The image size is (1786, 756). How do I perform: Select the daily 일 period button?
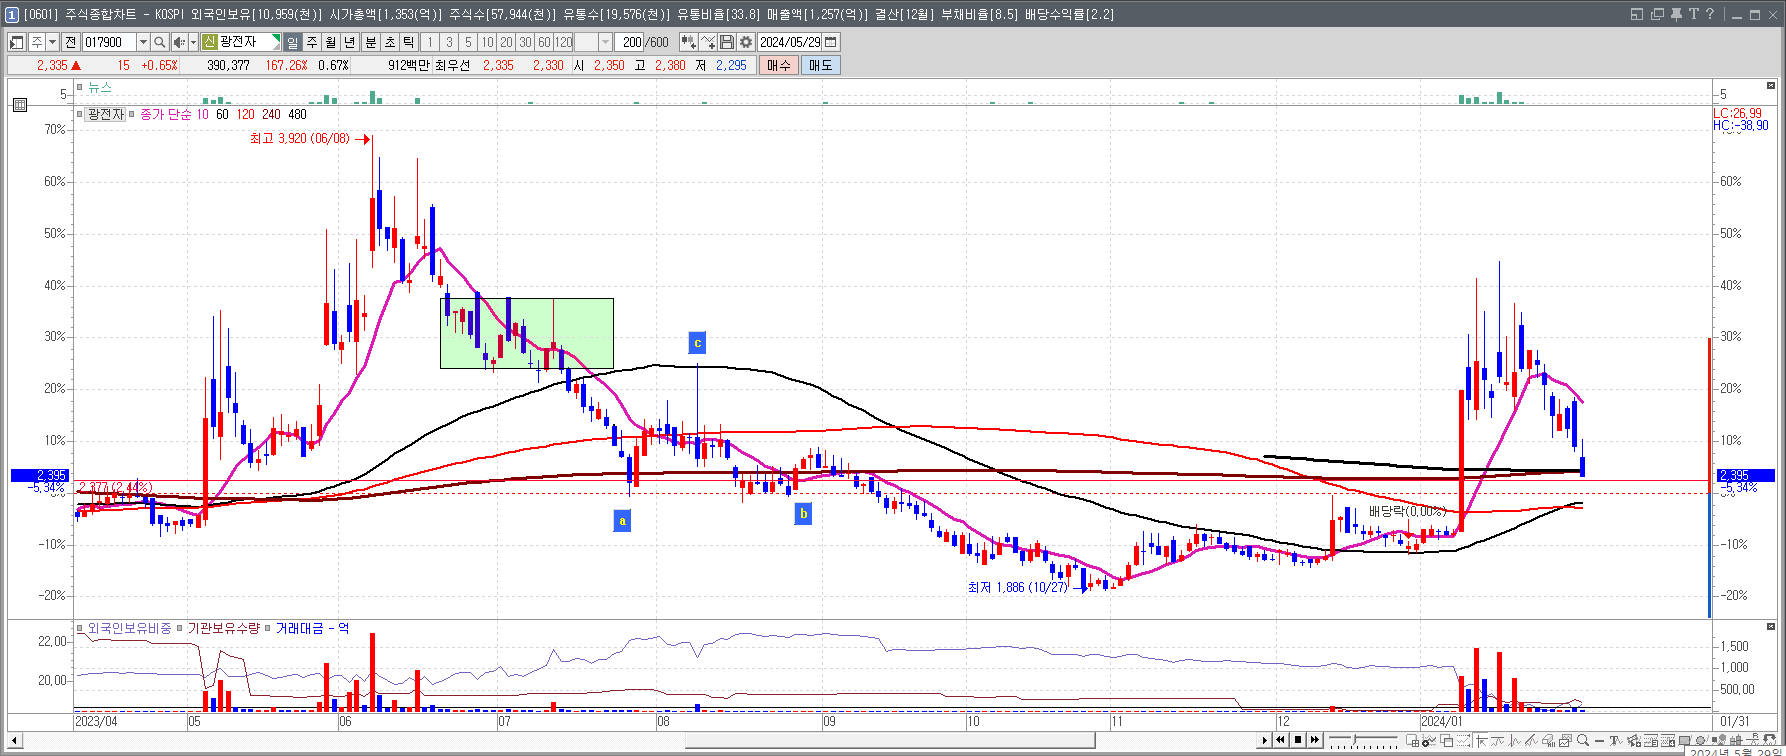[x=292, y=42]
